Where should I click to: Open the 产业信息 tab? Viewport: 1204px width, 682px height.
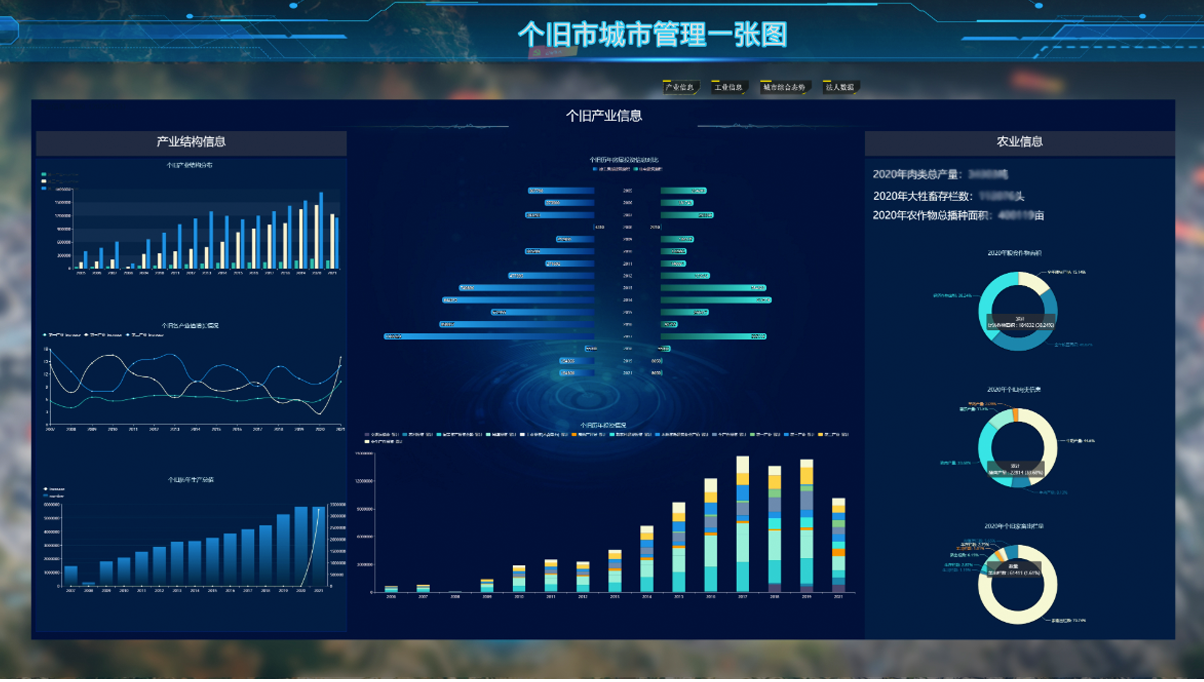click(x=681, y=88)
